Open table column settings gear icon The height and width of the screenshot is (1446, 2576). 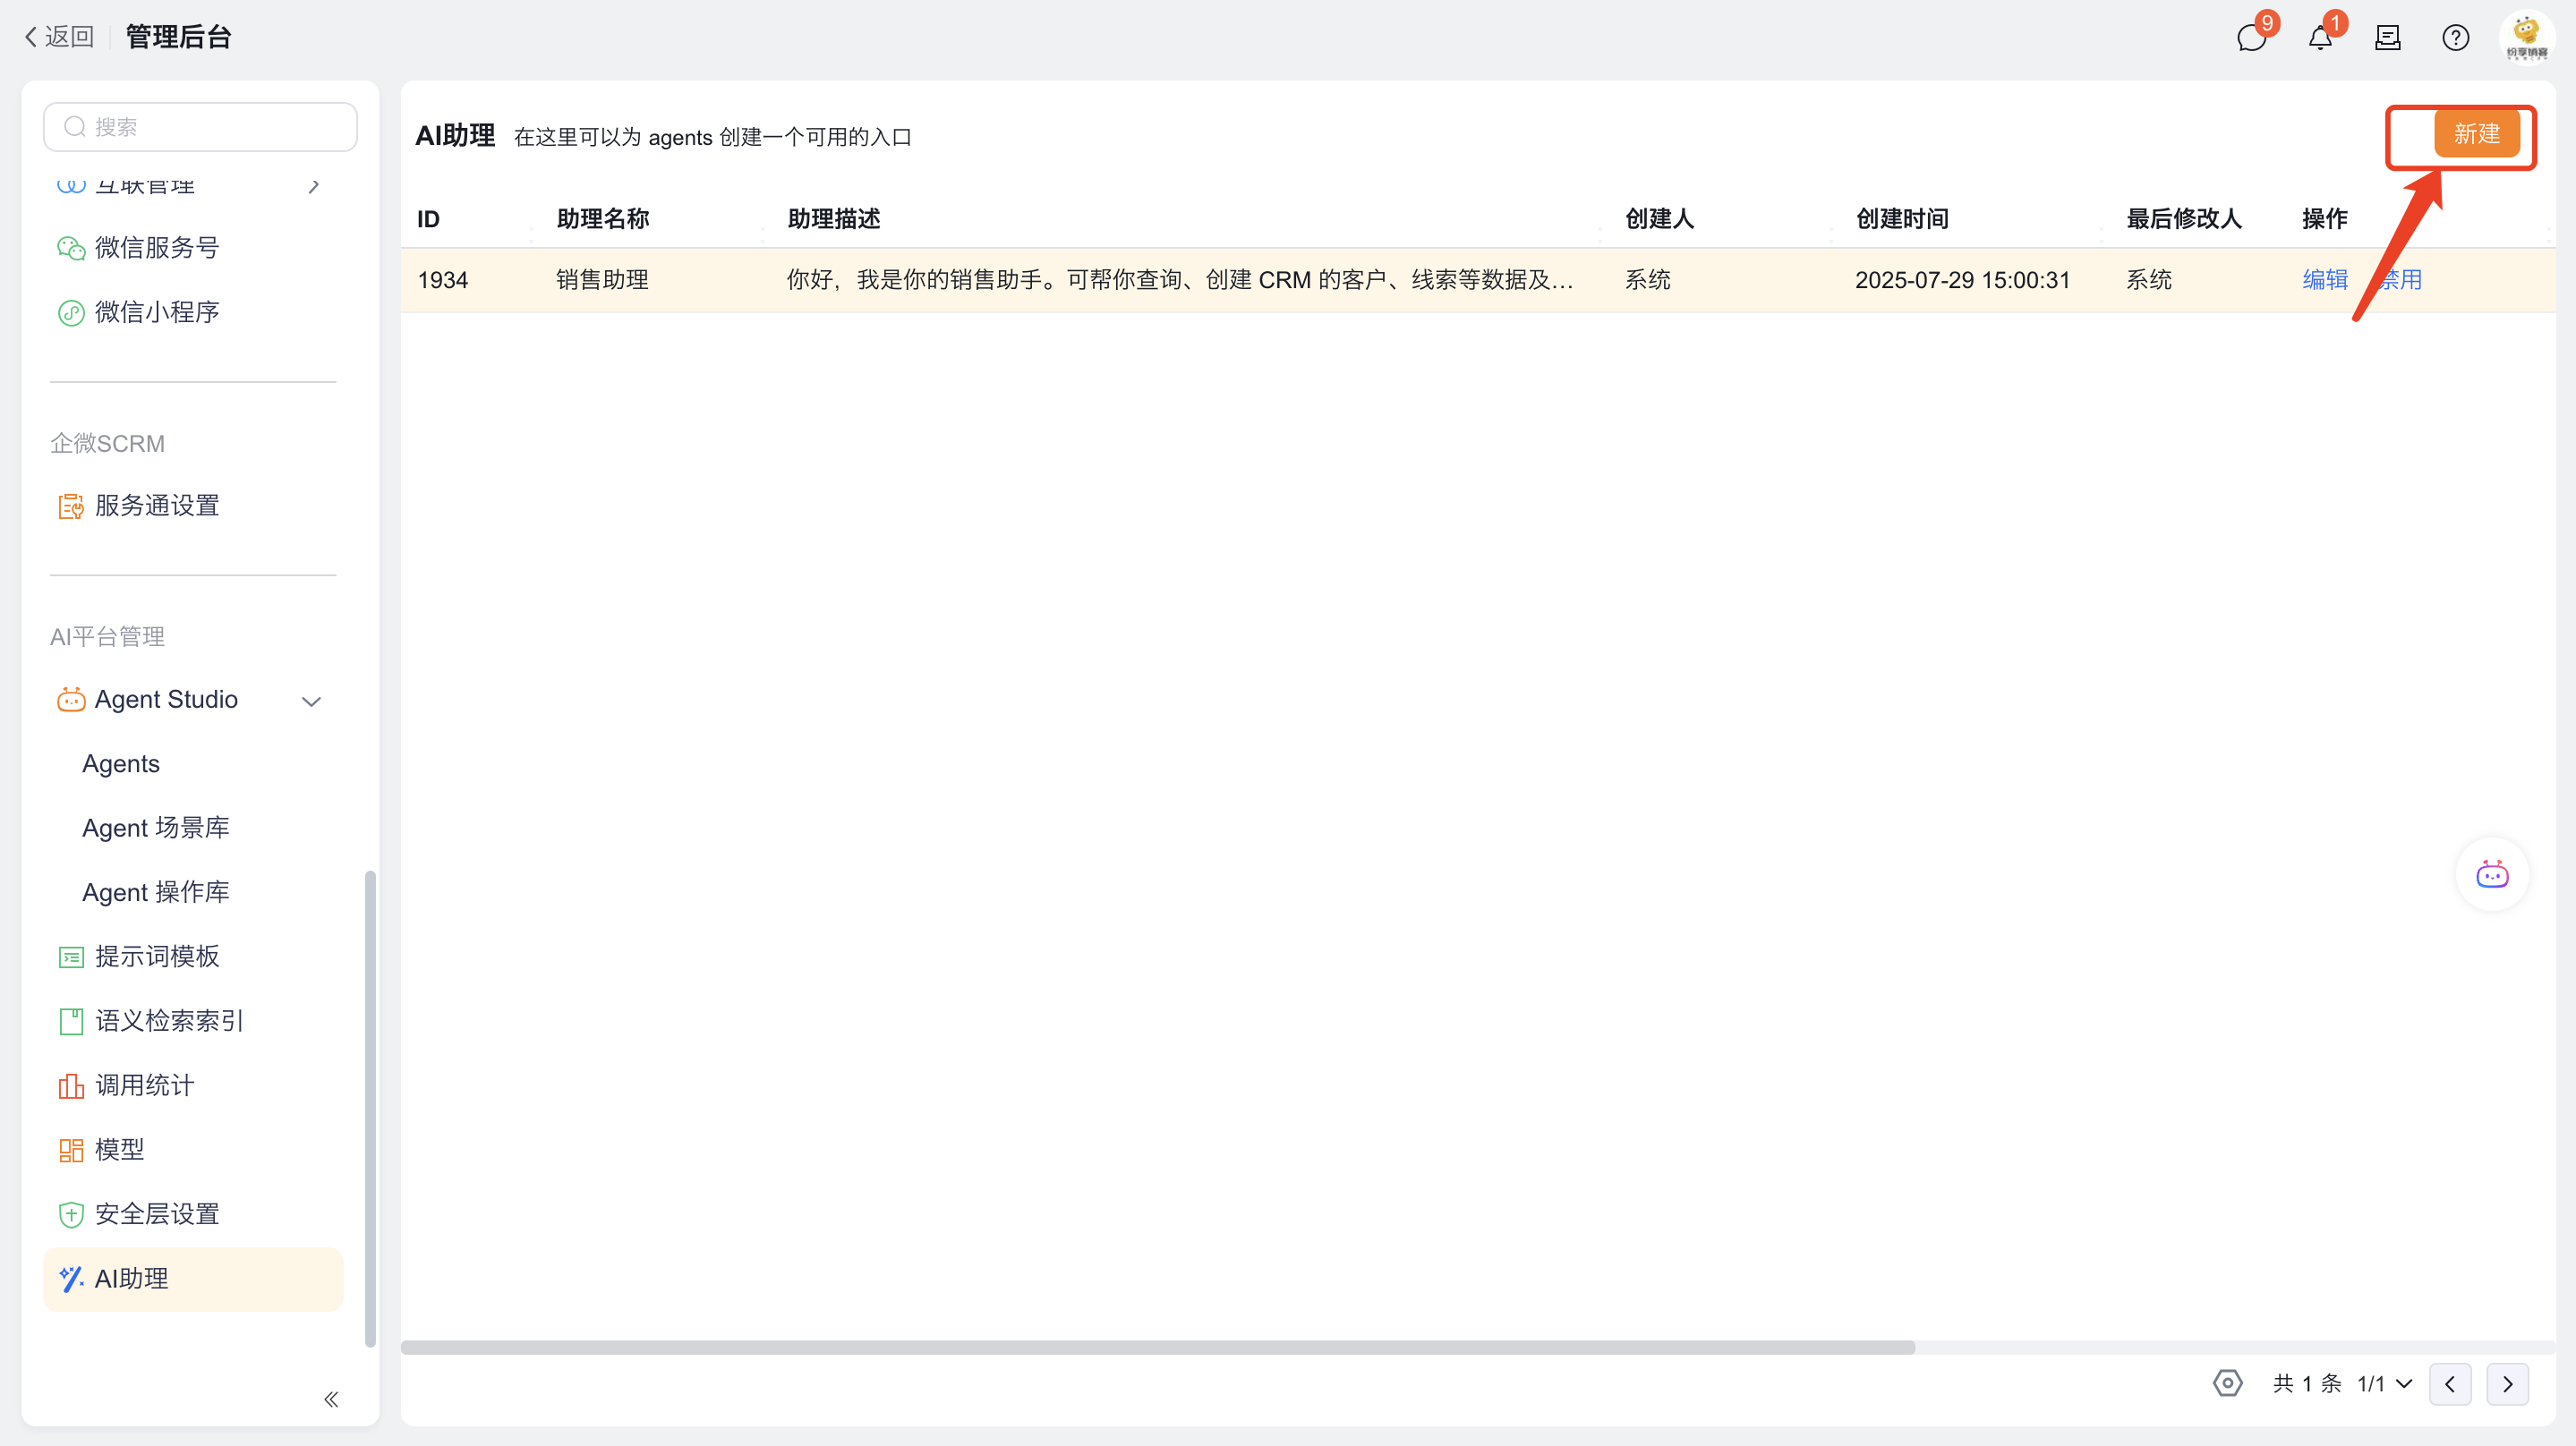point(2228,1383)
